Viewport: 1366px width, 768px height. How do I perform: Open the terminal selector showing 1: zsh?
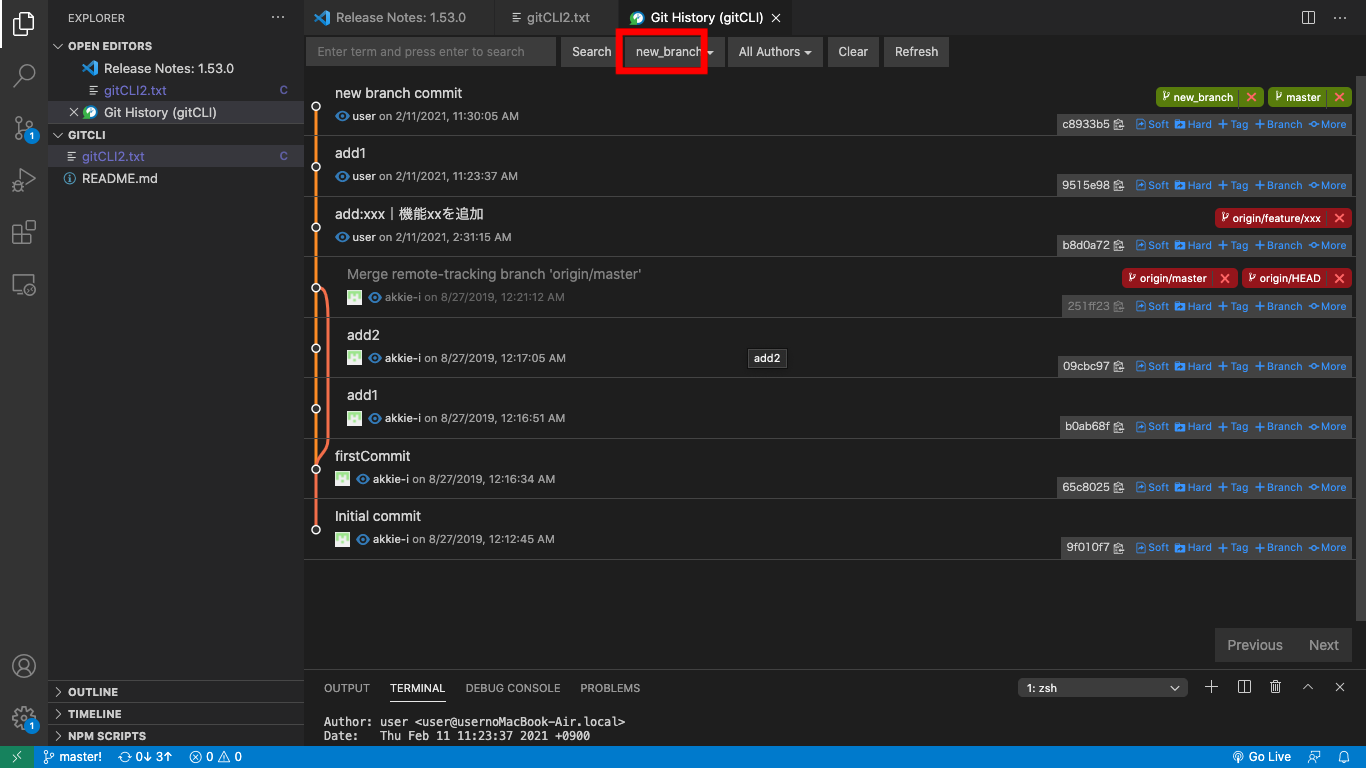(1102, 688)
